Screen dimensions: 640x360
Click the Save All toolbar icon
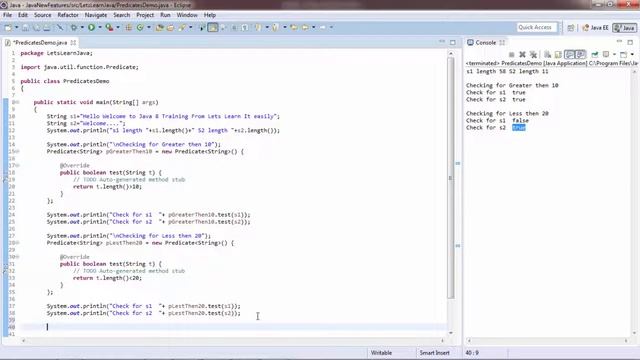[36, 27]
